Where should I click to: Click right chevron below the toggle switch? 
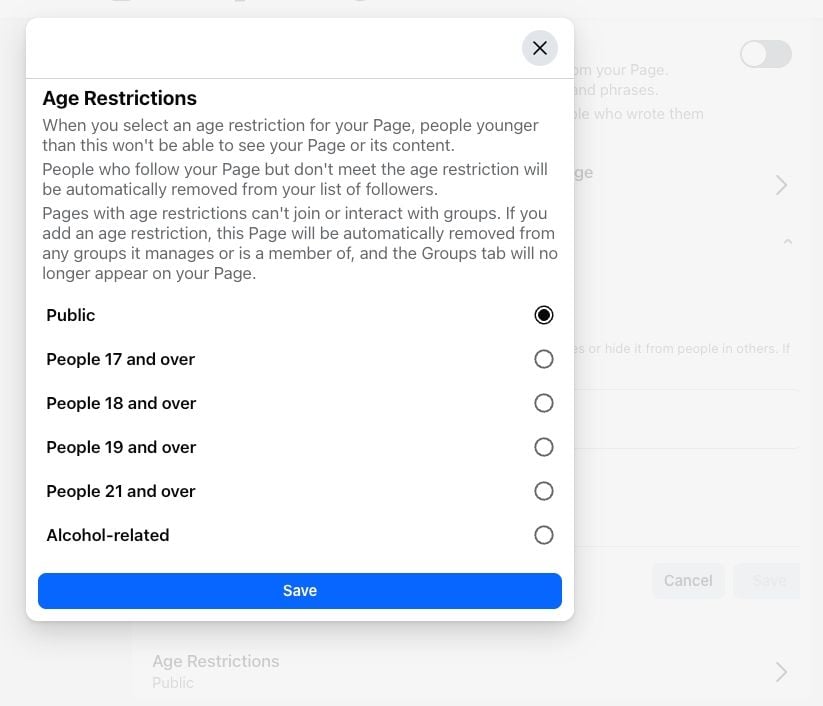(x=781, y=185)
